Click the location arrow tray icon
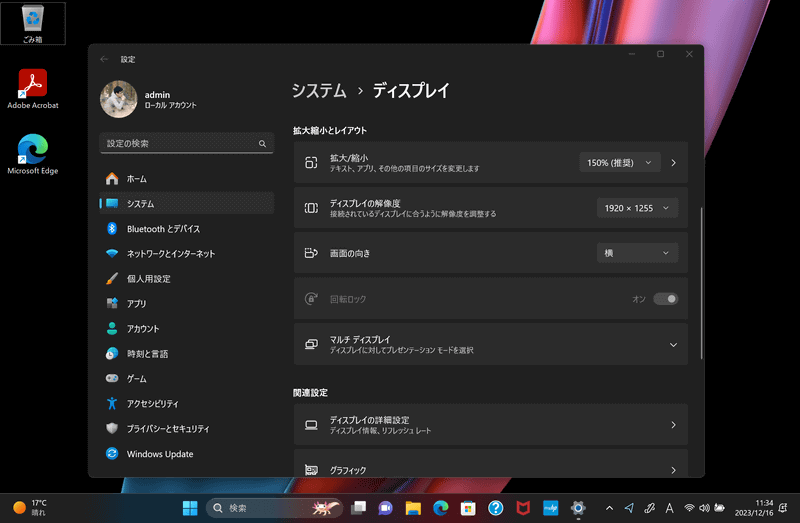Image resolution: width=800 pixels, height=523 pixels. point(629,508)
